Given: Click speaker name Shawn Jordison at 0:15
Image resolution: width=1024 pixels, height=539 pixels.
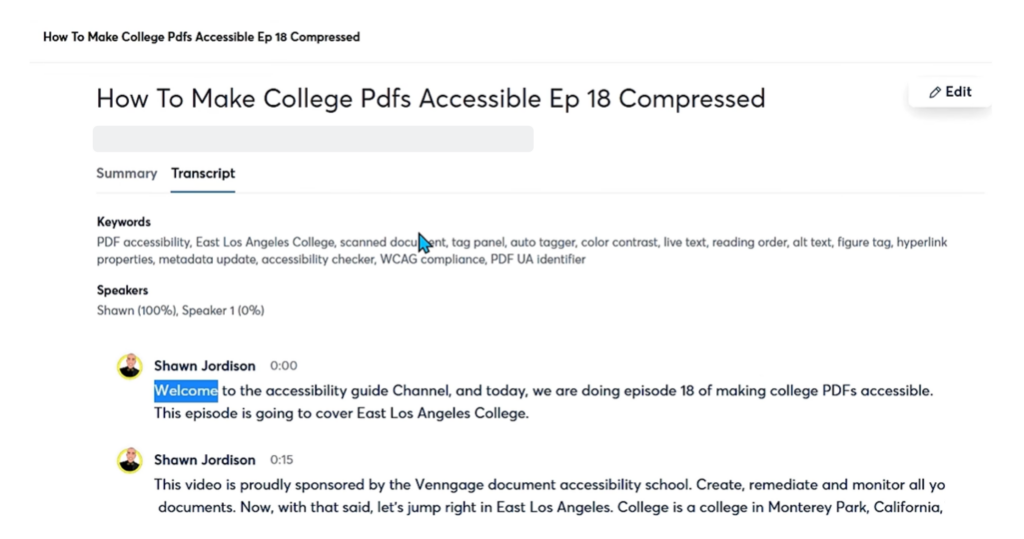Looking at the screenshot, I should [204, 460].
